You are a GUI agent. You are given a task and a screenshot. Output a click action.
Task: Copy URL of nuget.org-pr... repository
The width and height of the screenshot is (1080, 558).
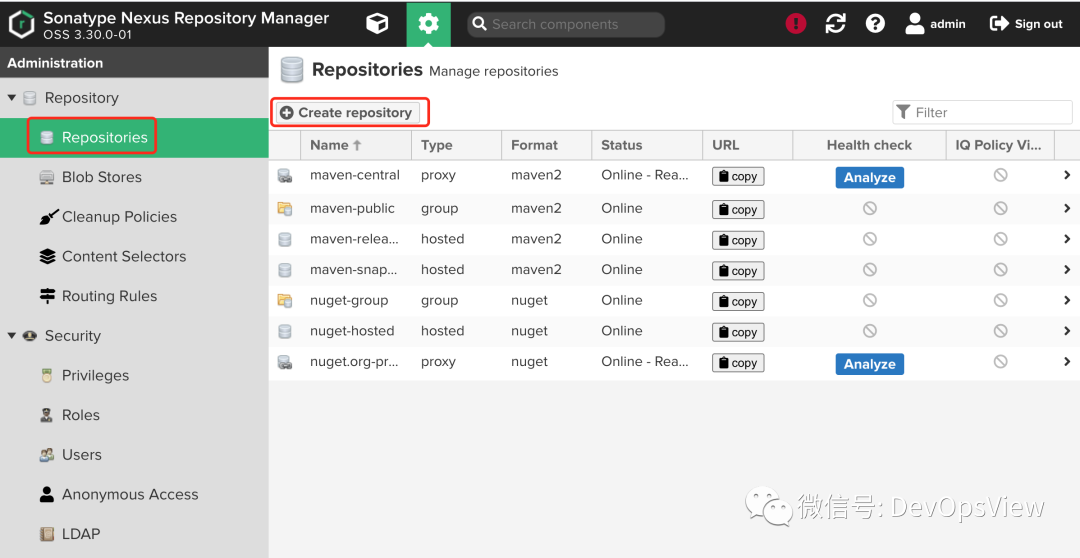[738, 363]
